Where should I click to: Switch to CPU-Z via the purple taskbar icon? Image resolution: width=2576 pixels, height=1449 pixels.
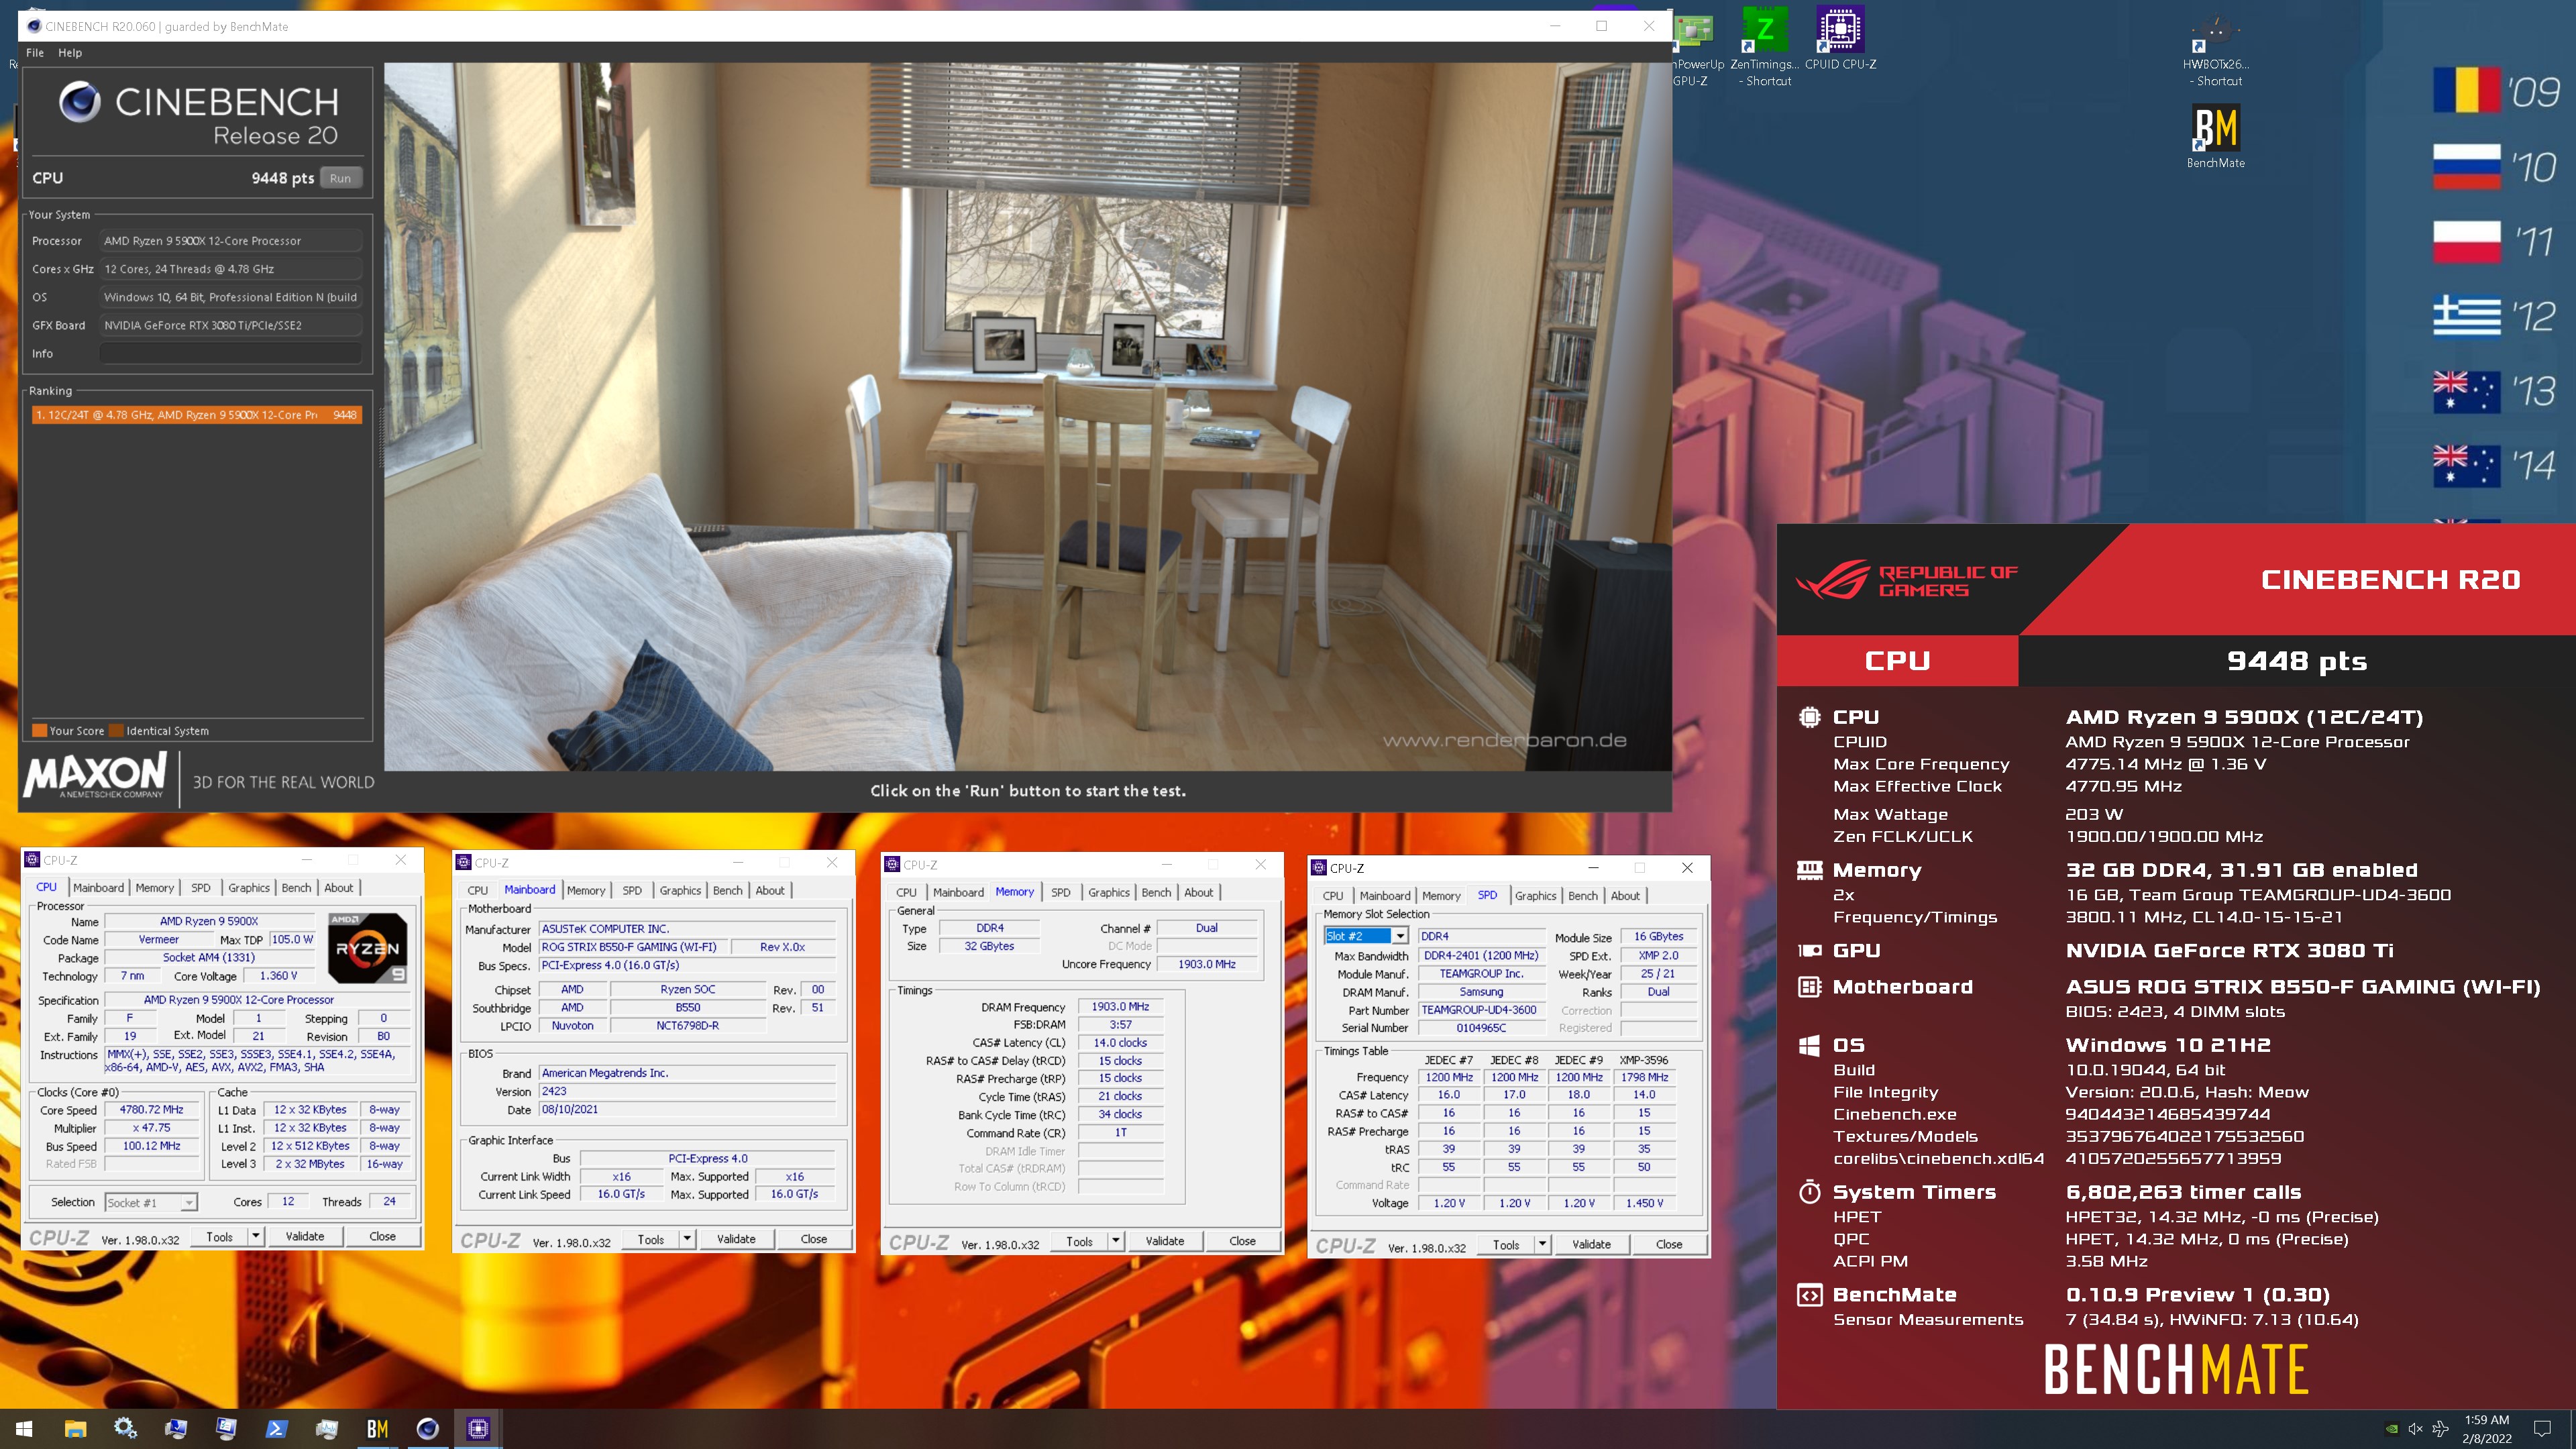[x=478, y=1429]
